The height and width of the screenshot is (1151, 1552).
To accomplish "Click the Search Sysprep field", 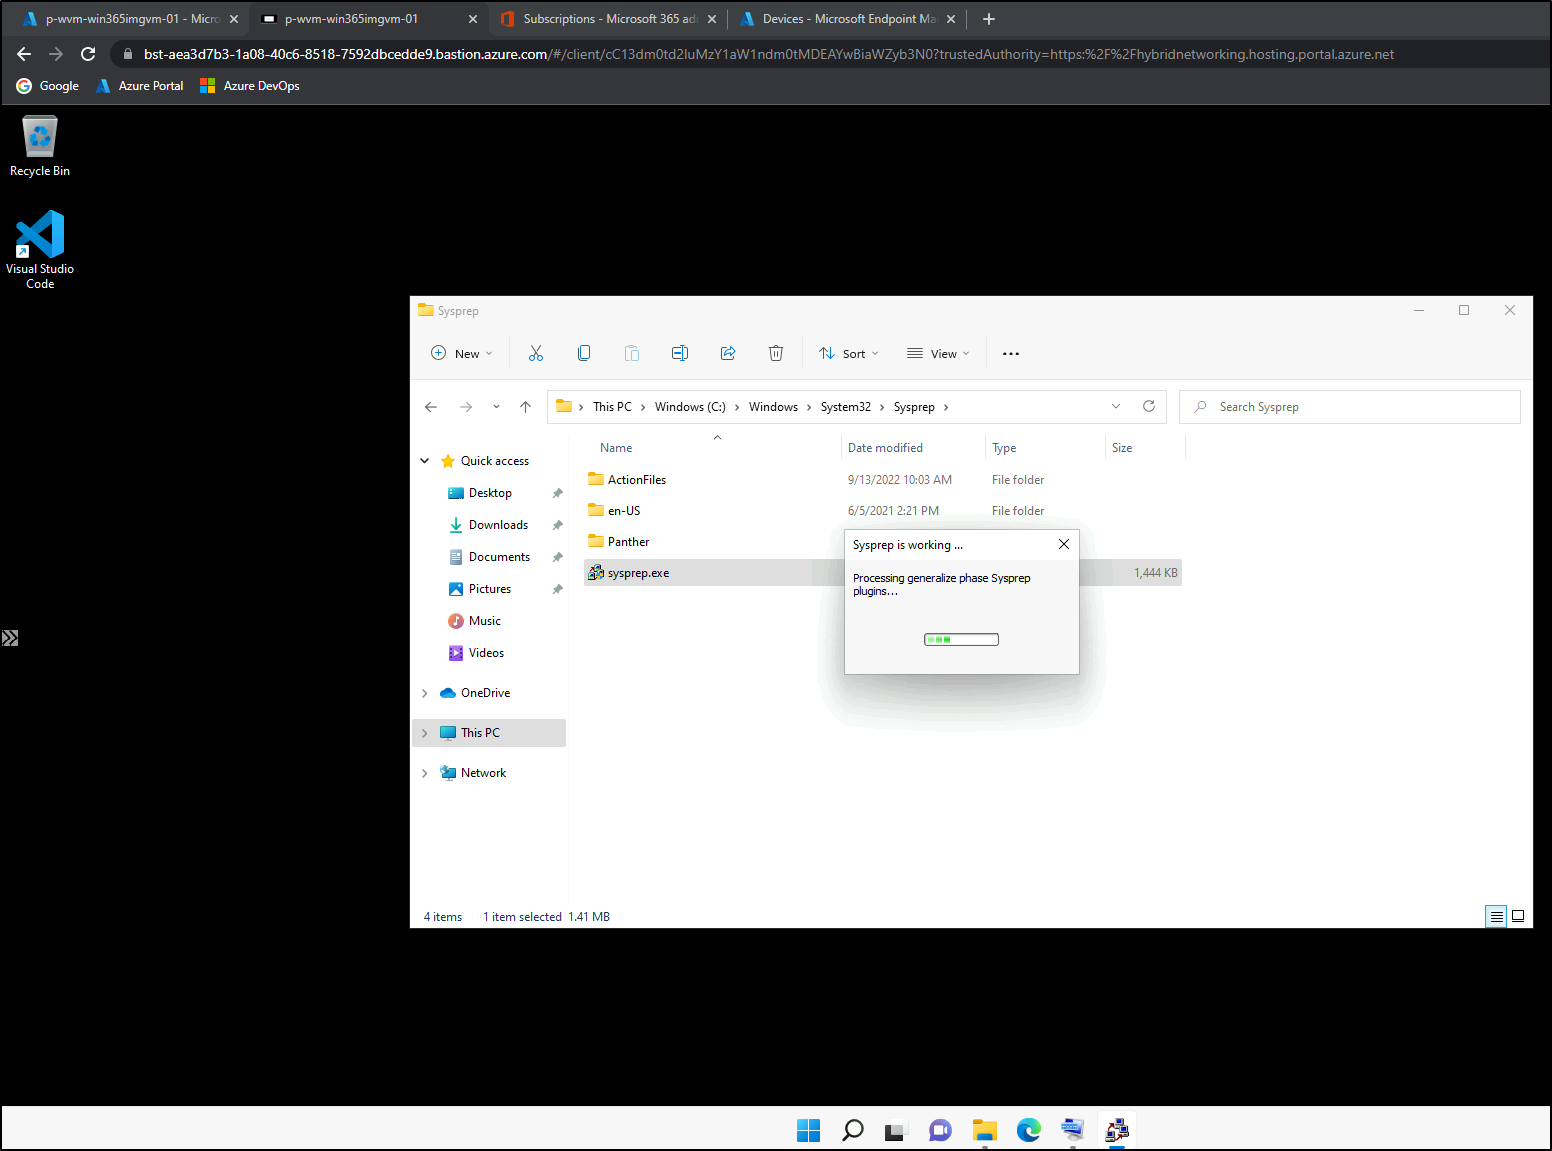I will [1350, 407].
